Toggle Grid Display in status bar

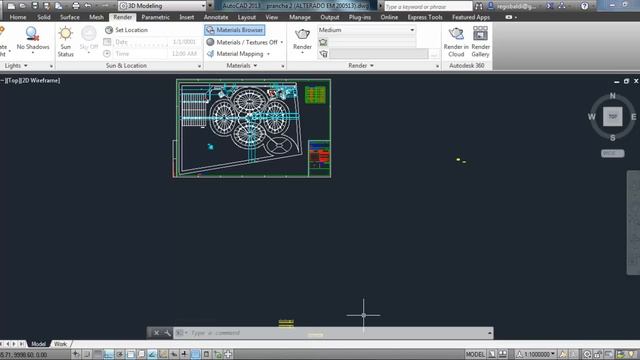(x=98, y=354)
